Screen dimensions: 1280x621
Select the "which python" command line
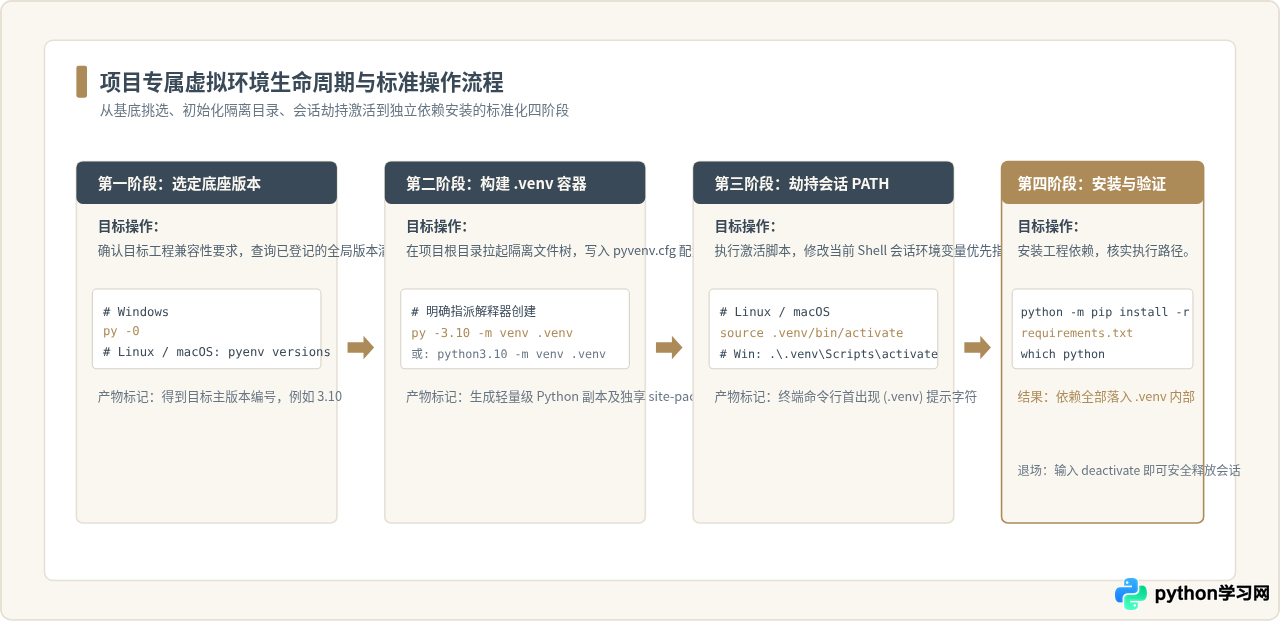click(x=1063, y=354)
